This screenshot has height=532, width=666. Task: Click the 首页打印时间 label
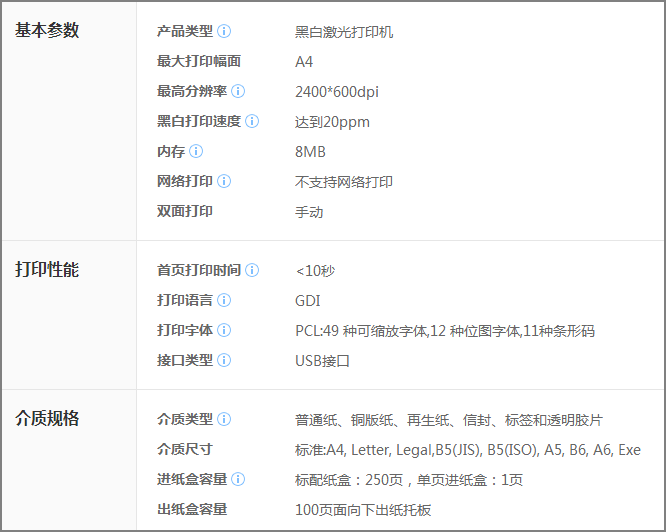pos(199,270)
